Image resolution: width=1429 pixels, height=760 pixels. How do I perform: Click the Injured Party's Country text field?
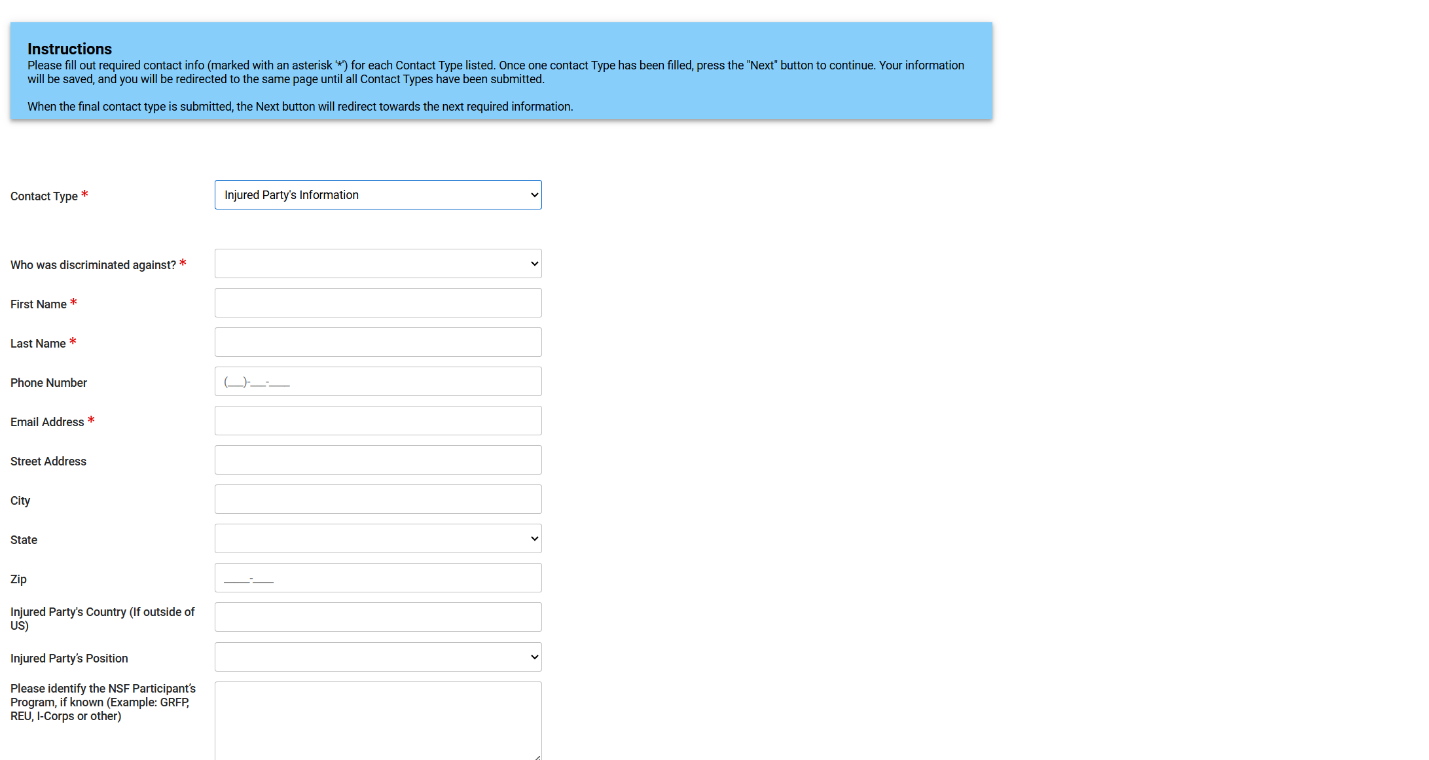377,617
